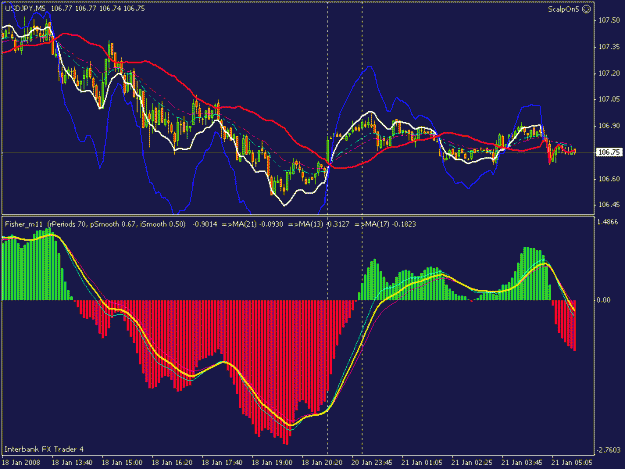
Task: Click the 21 Jan 02:25 time label
Action: [472, 463]
